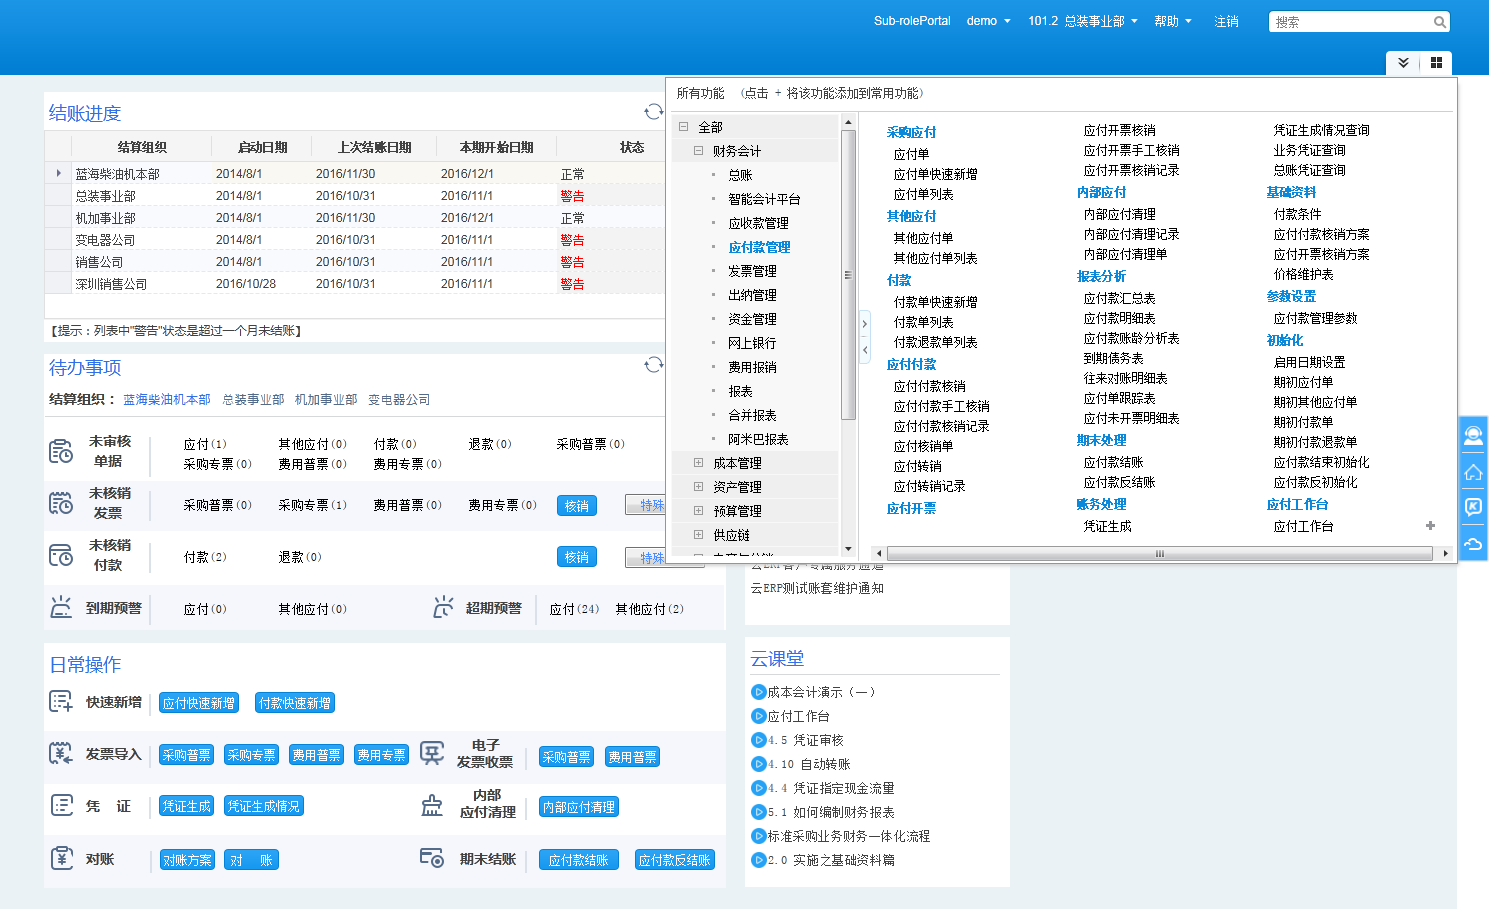
Task: Select 发票管理 in the tree
Action: pyautogui.click(x=752, y=271)
